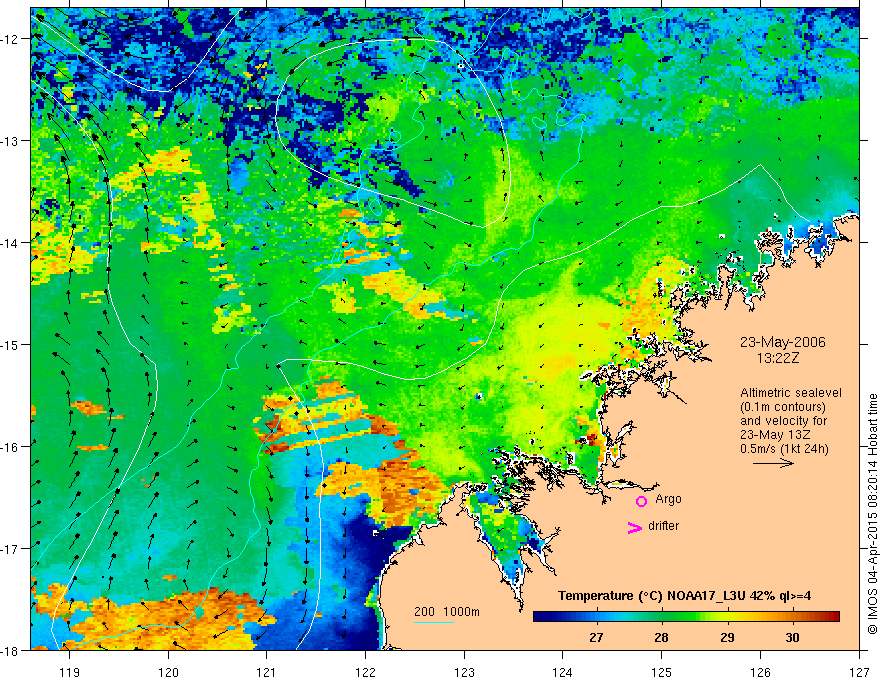
Task: Click the magenta Argo circle legend symbol
Action: [641, 501]
